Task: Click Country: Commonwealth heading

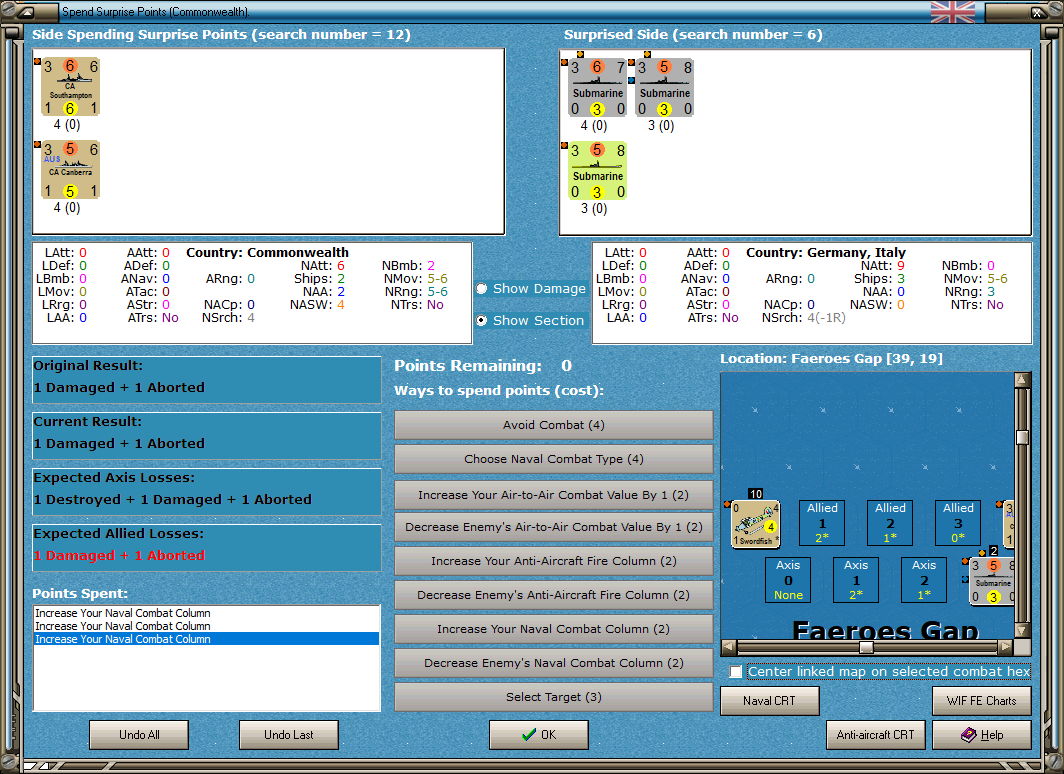Action: pos(267,252)
